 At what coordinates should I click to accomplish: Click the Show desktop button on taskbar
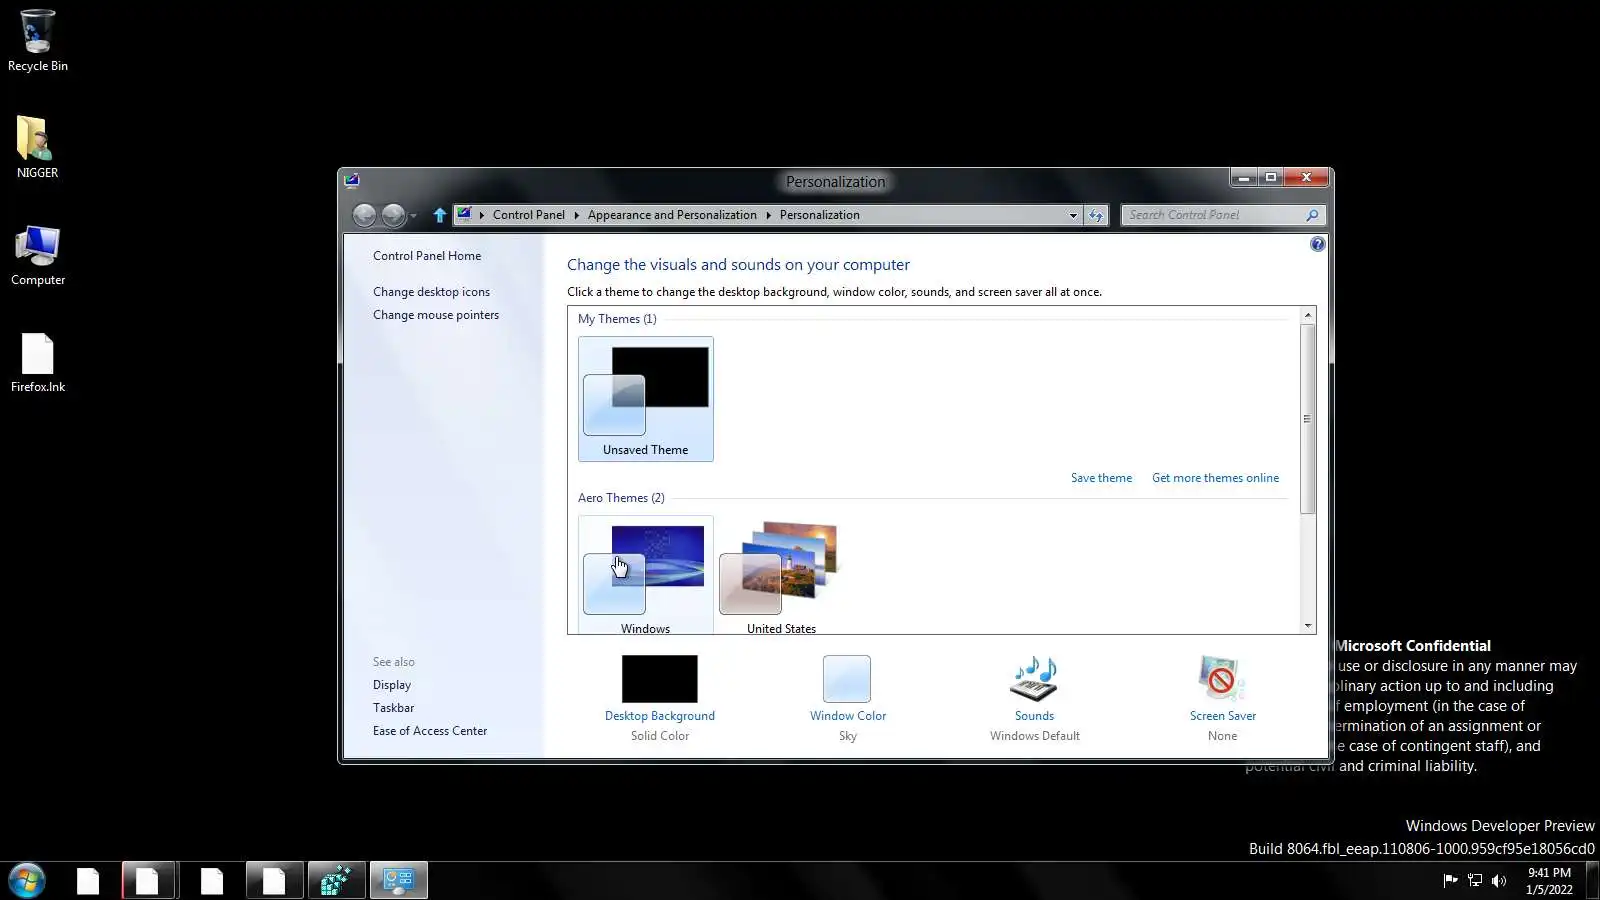(x=1593, y=881)
